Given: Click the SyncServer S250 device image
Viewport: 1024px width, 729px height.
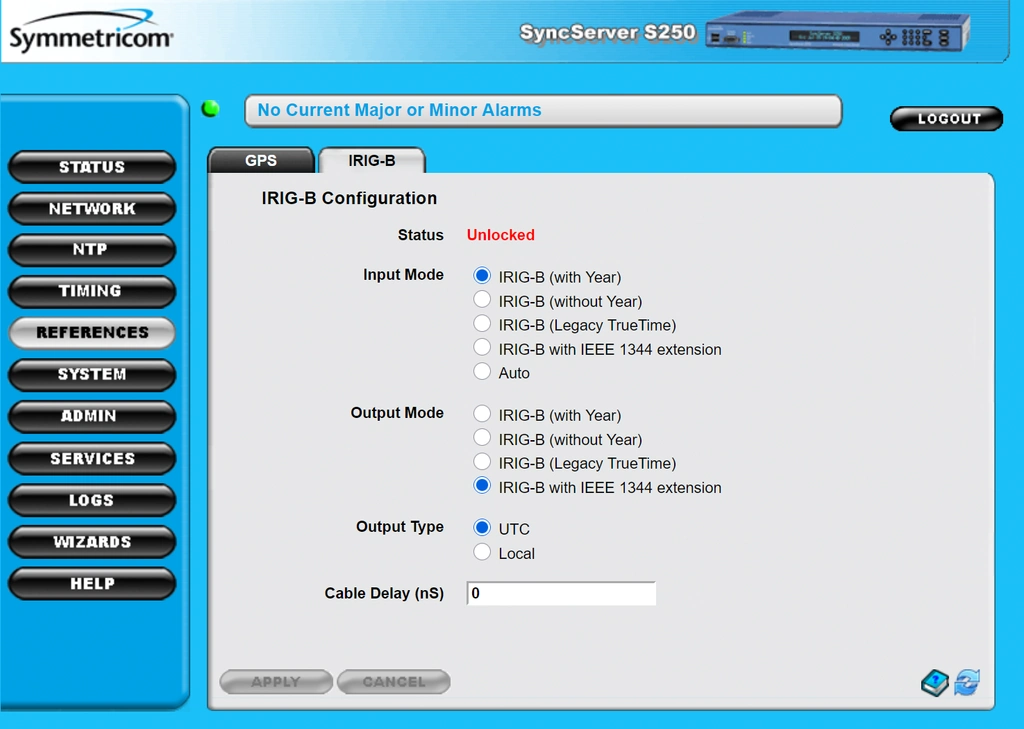Looking at the screenshot, I should [837, 33].
